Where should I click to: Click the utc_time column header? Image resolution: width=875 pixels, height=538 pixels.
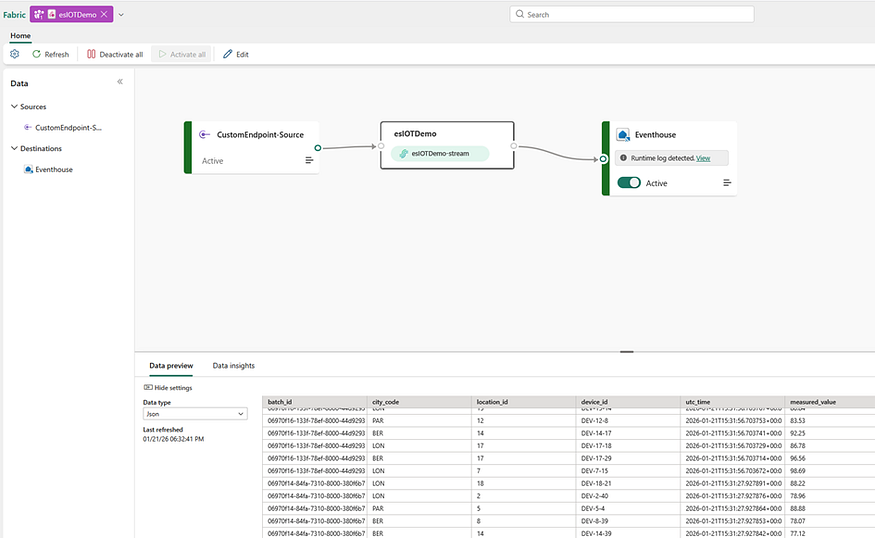pyautogui.click(x=732, y=402)
